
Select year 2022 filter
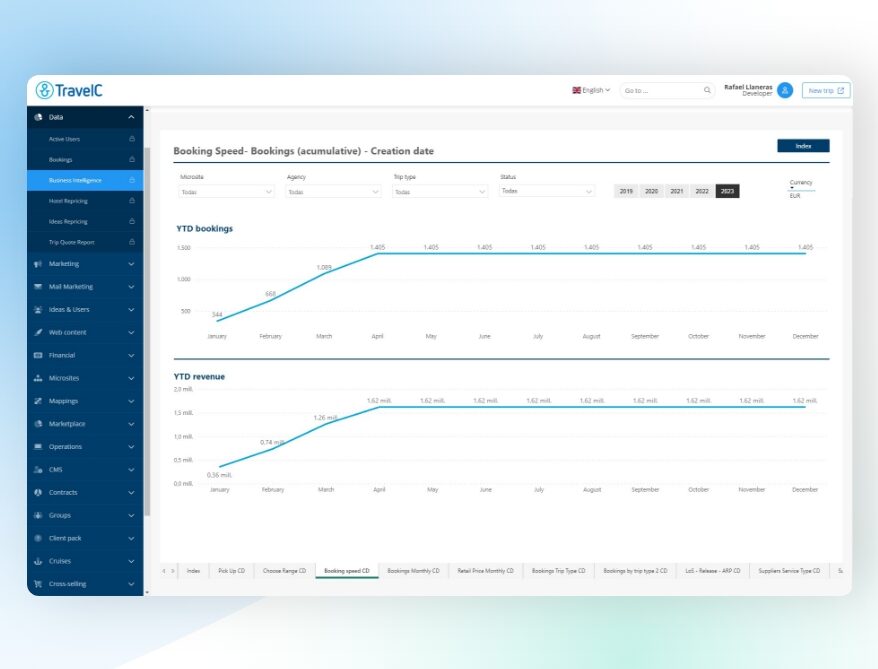(702, 191)
